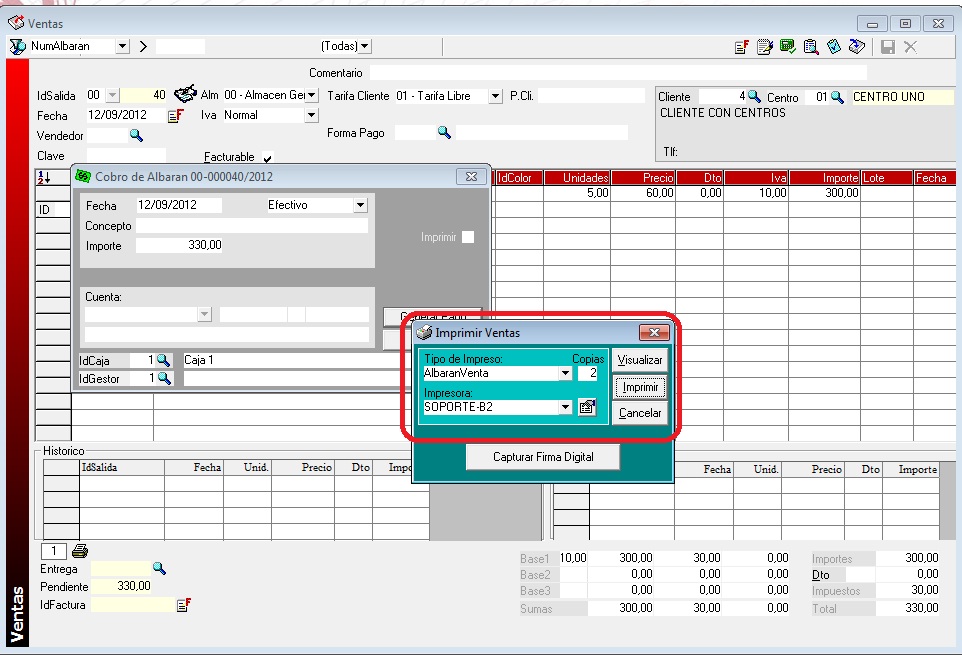Click the grey floppy disk save icon
962x655 pixels.
click(888, 47)
